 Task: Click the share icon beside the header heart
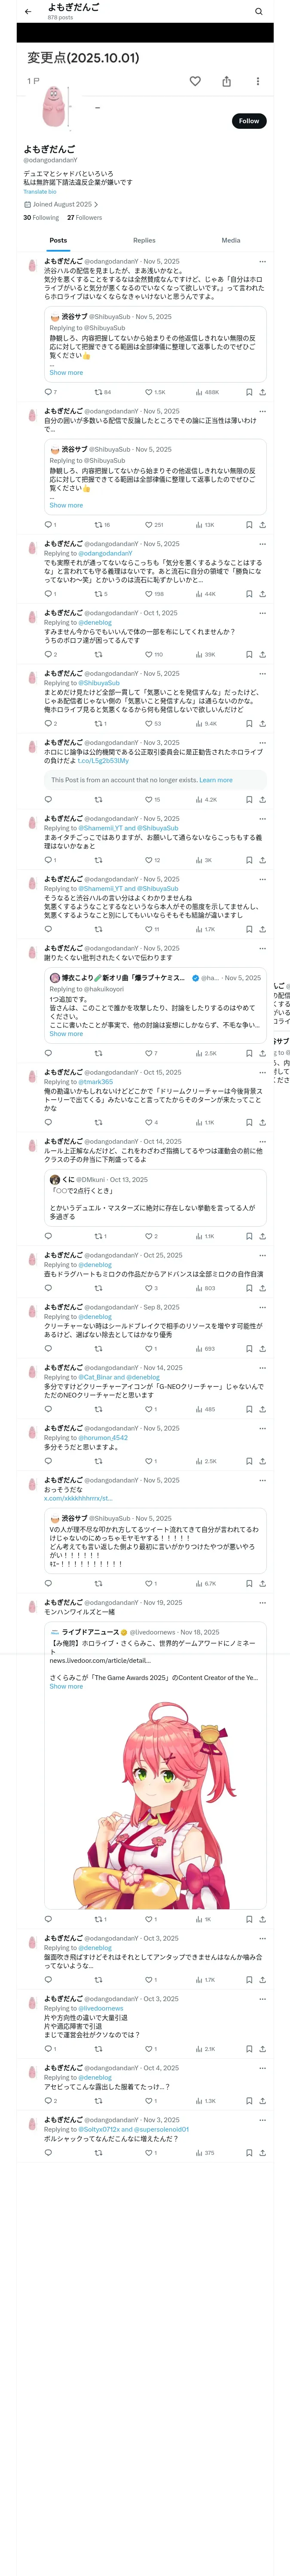[x=226, y=81]
